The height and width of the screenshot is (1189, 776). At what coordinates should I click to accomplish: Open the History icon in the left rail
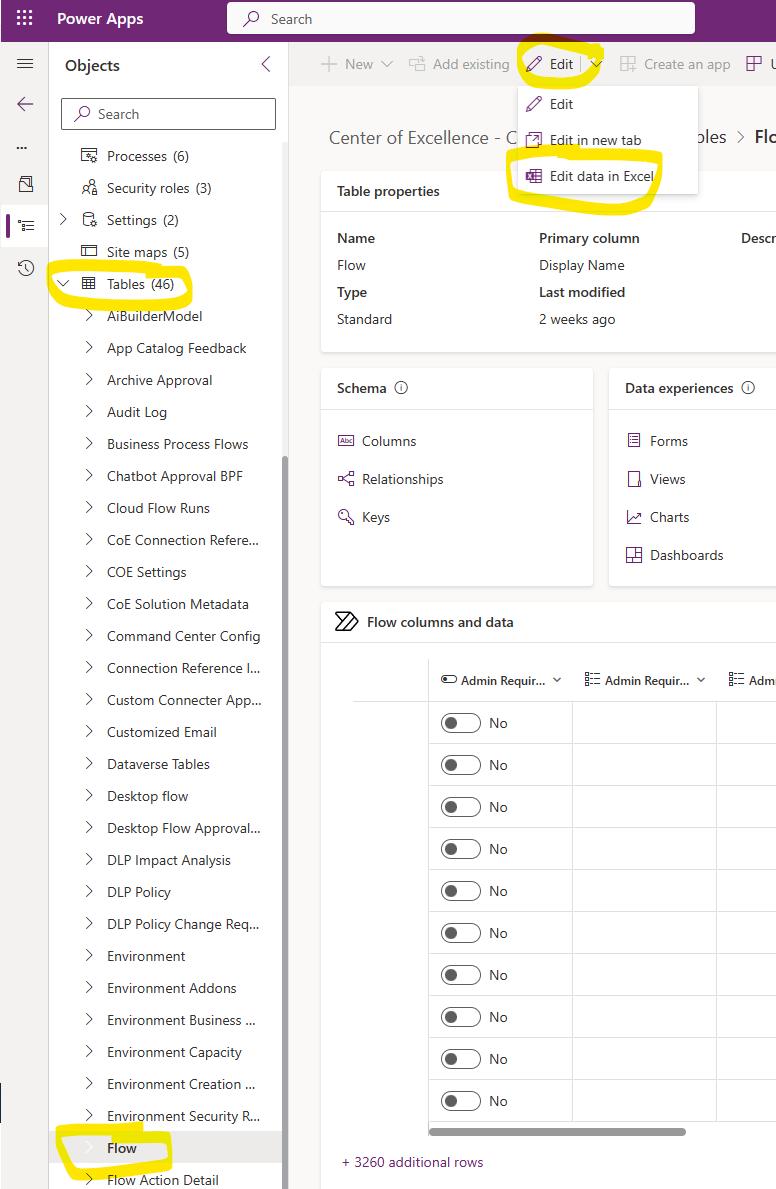point(22,267)
